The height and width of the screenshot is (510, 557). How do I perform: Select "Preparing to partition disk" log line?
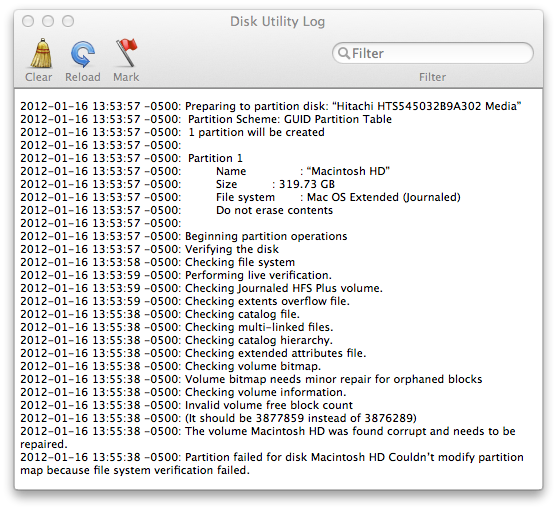click(271, 106)
